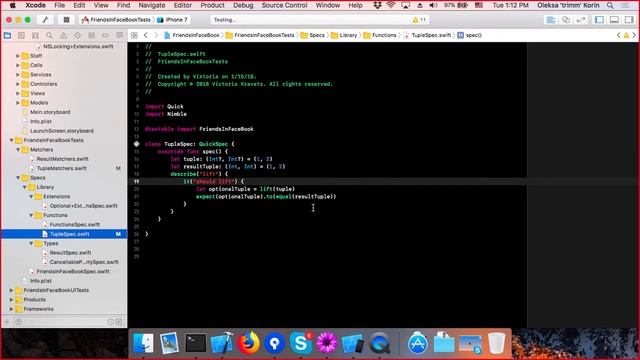Open Firefox from the Dock
Image resolution: width=640 pixels, height=360 pixels.
(x=249, y=343)
